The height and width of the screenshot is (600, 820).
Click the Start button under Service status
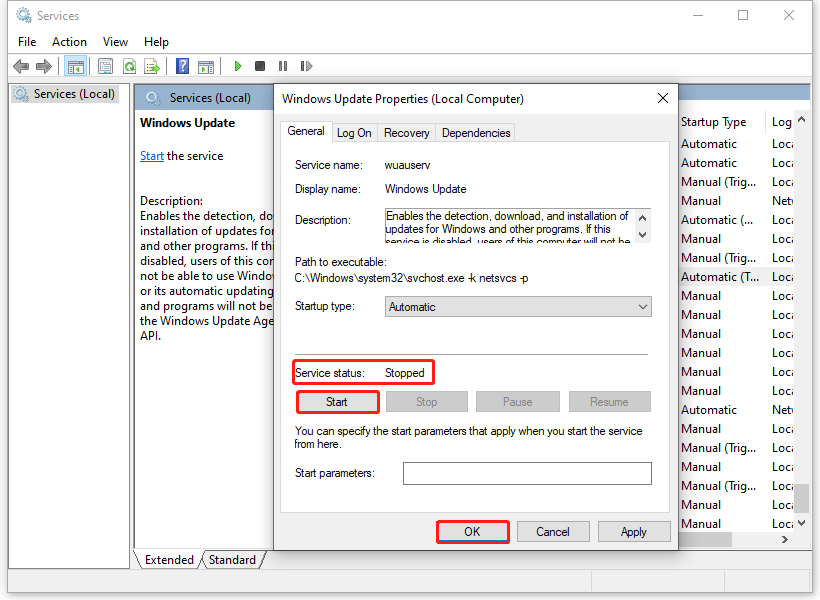(x=337, y=402)
